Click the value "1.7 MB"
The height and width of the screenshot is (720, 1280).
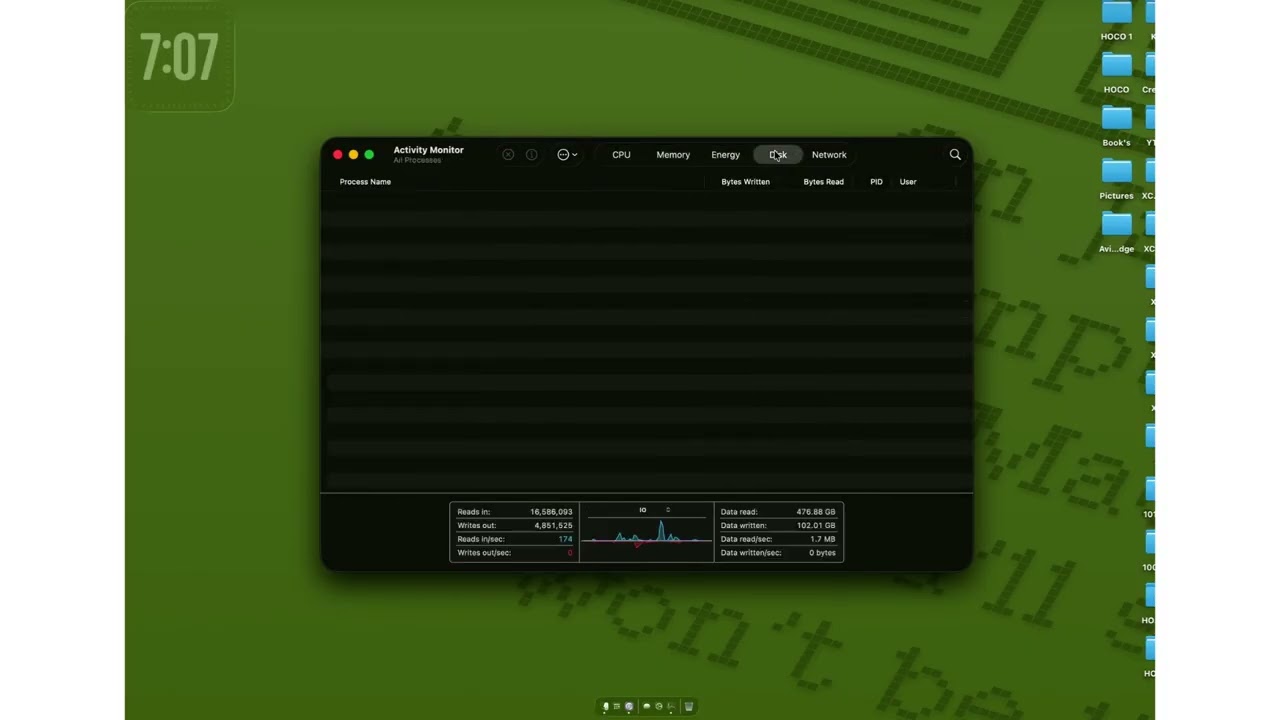(x=823, y=539)
